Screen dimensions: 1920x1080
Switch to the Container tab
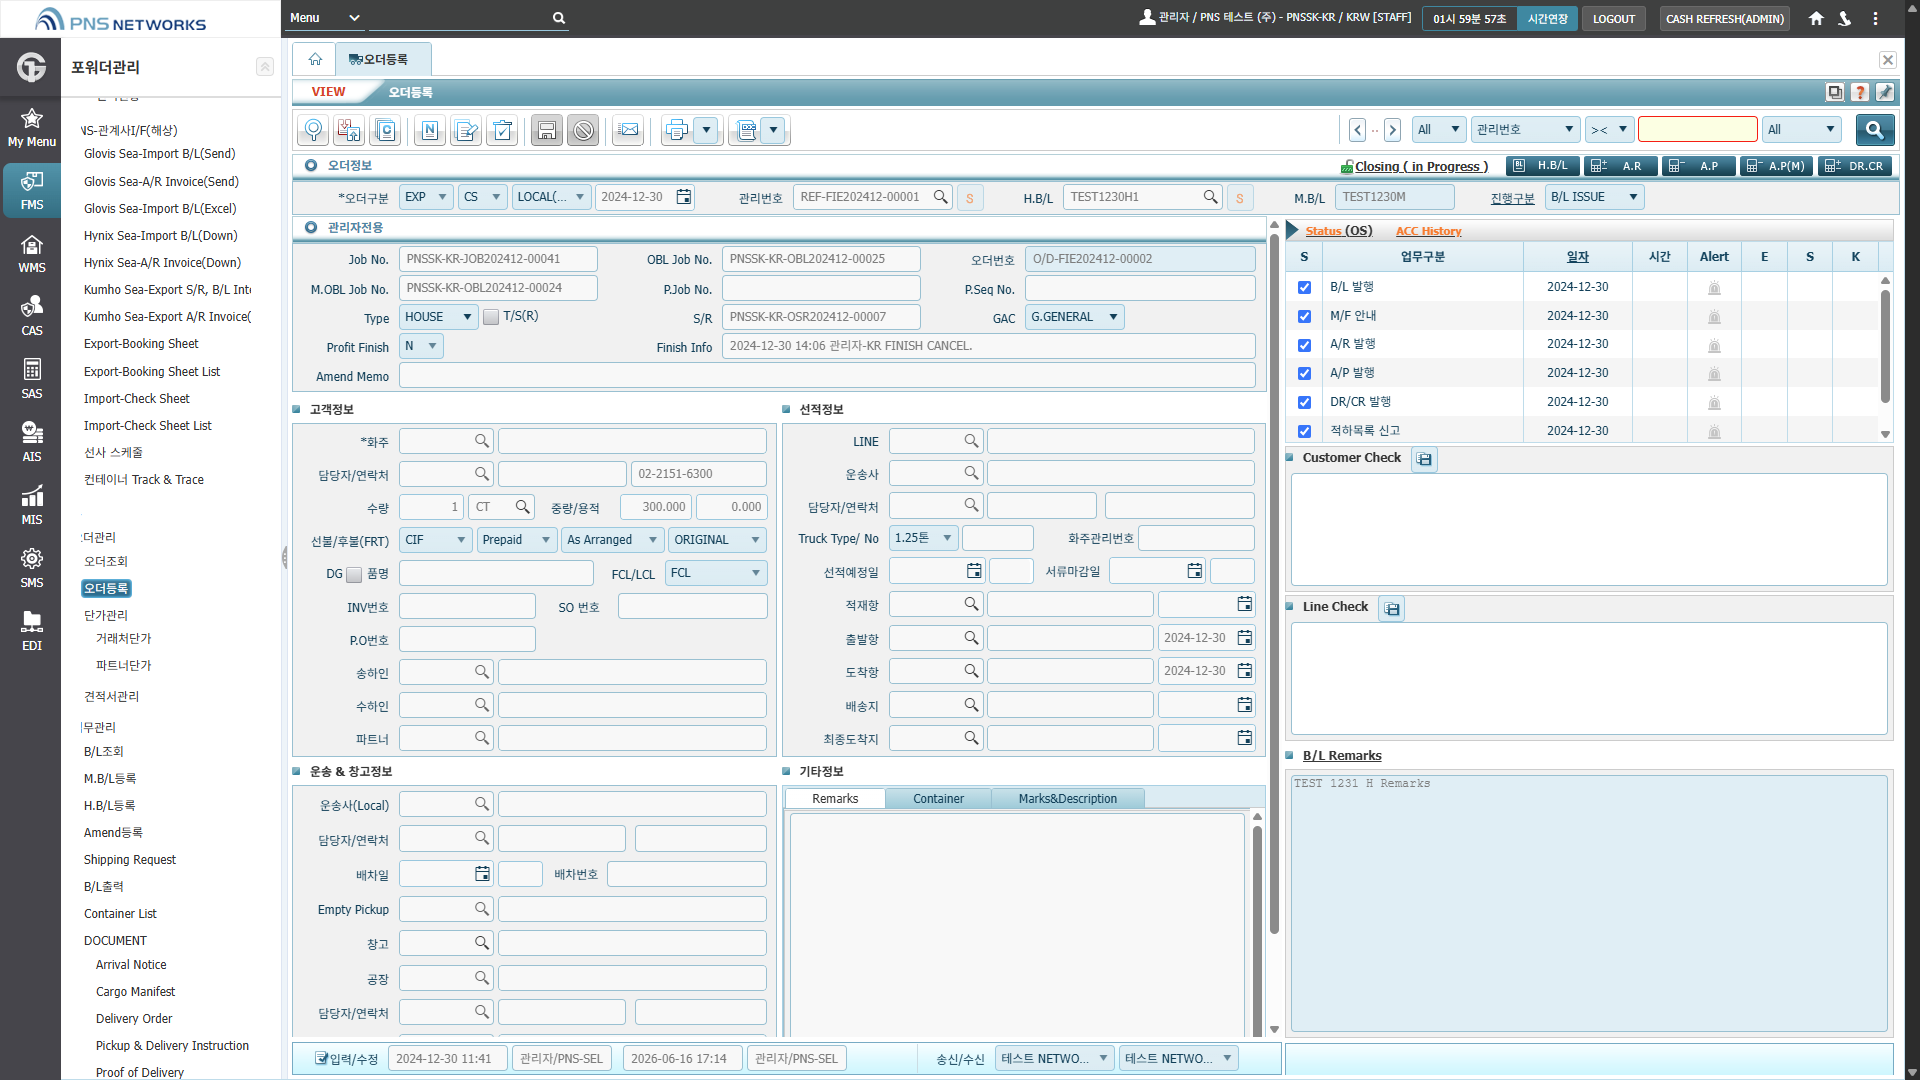pyautogui.click(x=938, y=799)
